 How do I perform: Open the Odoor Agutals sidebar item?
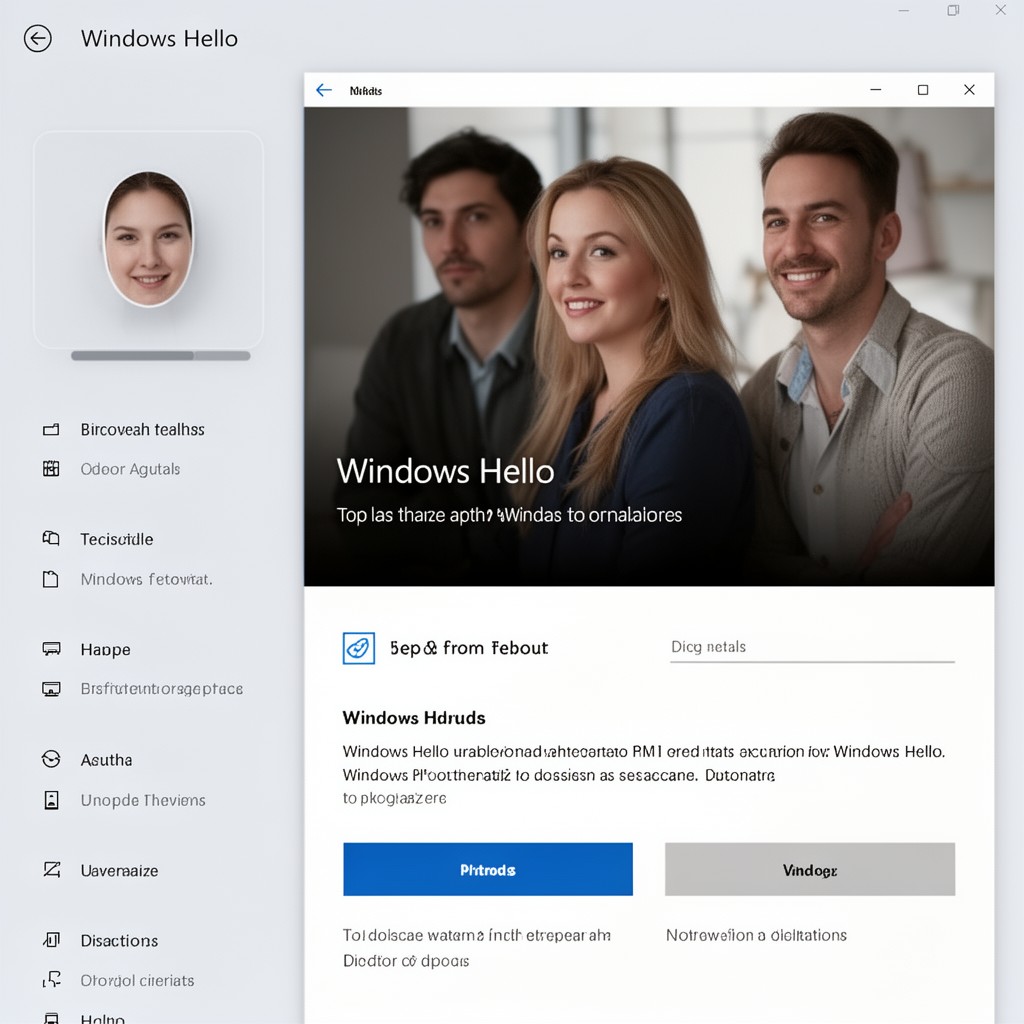pos(130,469)
